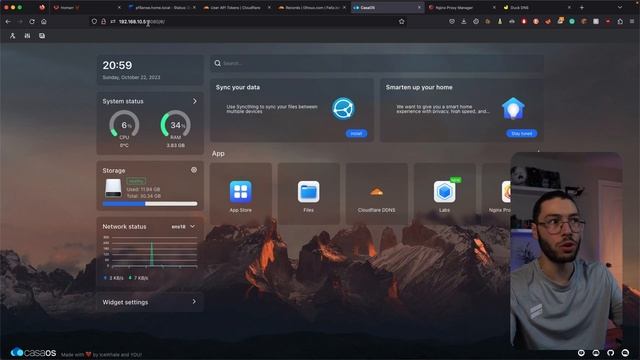Open the browser downloads panel
The width and height of the screenshot is (640, 360).
464,22
